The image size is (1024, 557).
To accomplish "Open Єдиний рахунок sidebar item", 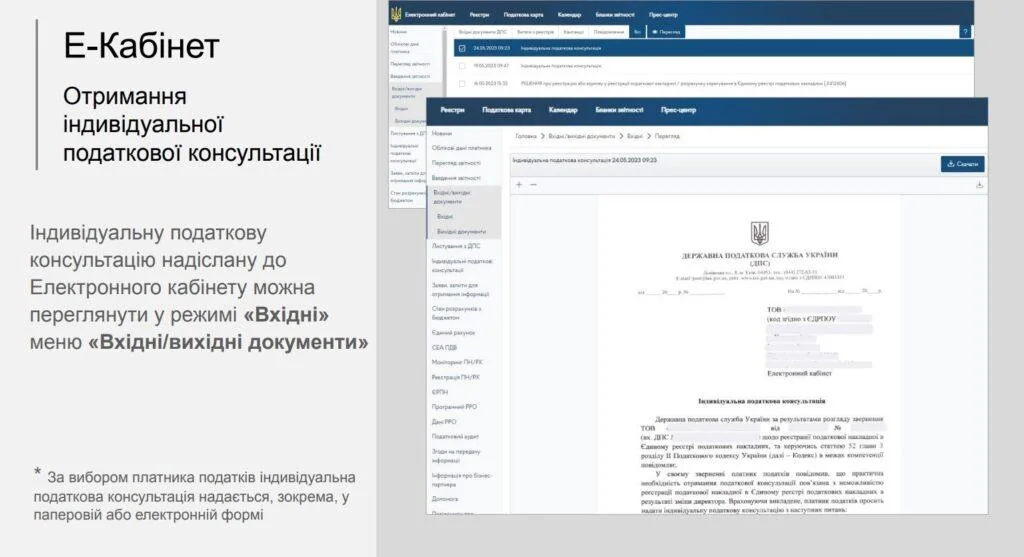I will (453, 332).
